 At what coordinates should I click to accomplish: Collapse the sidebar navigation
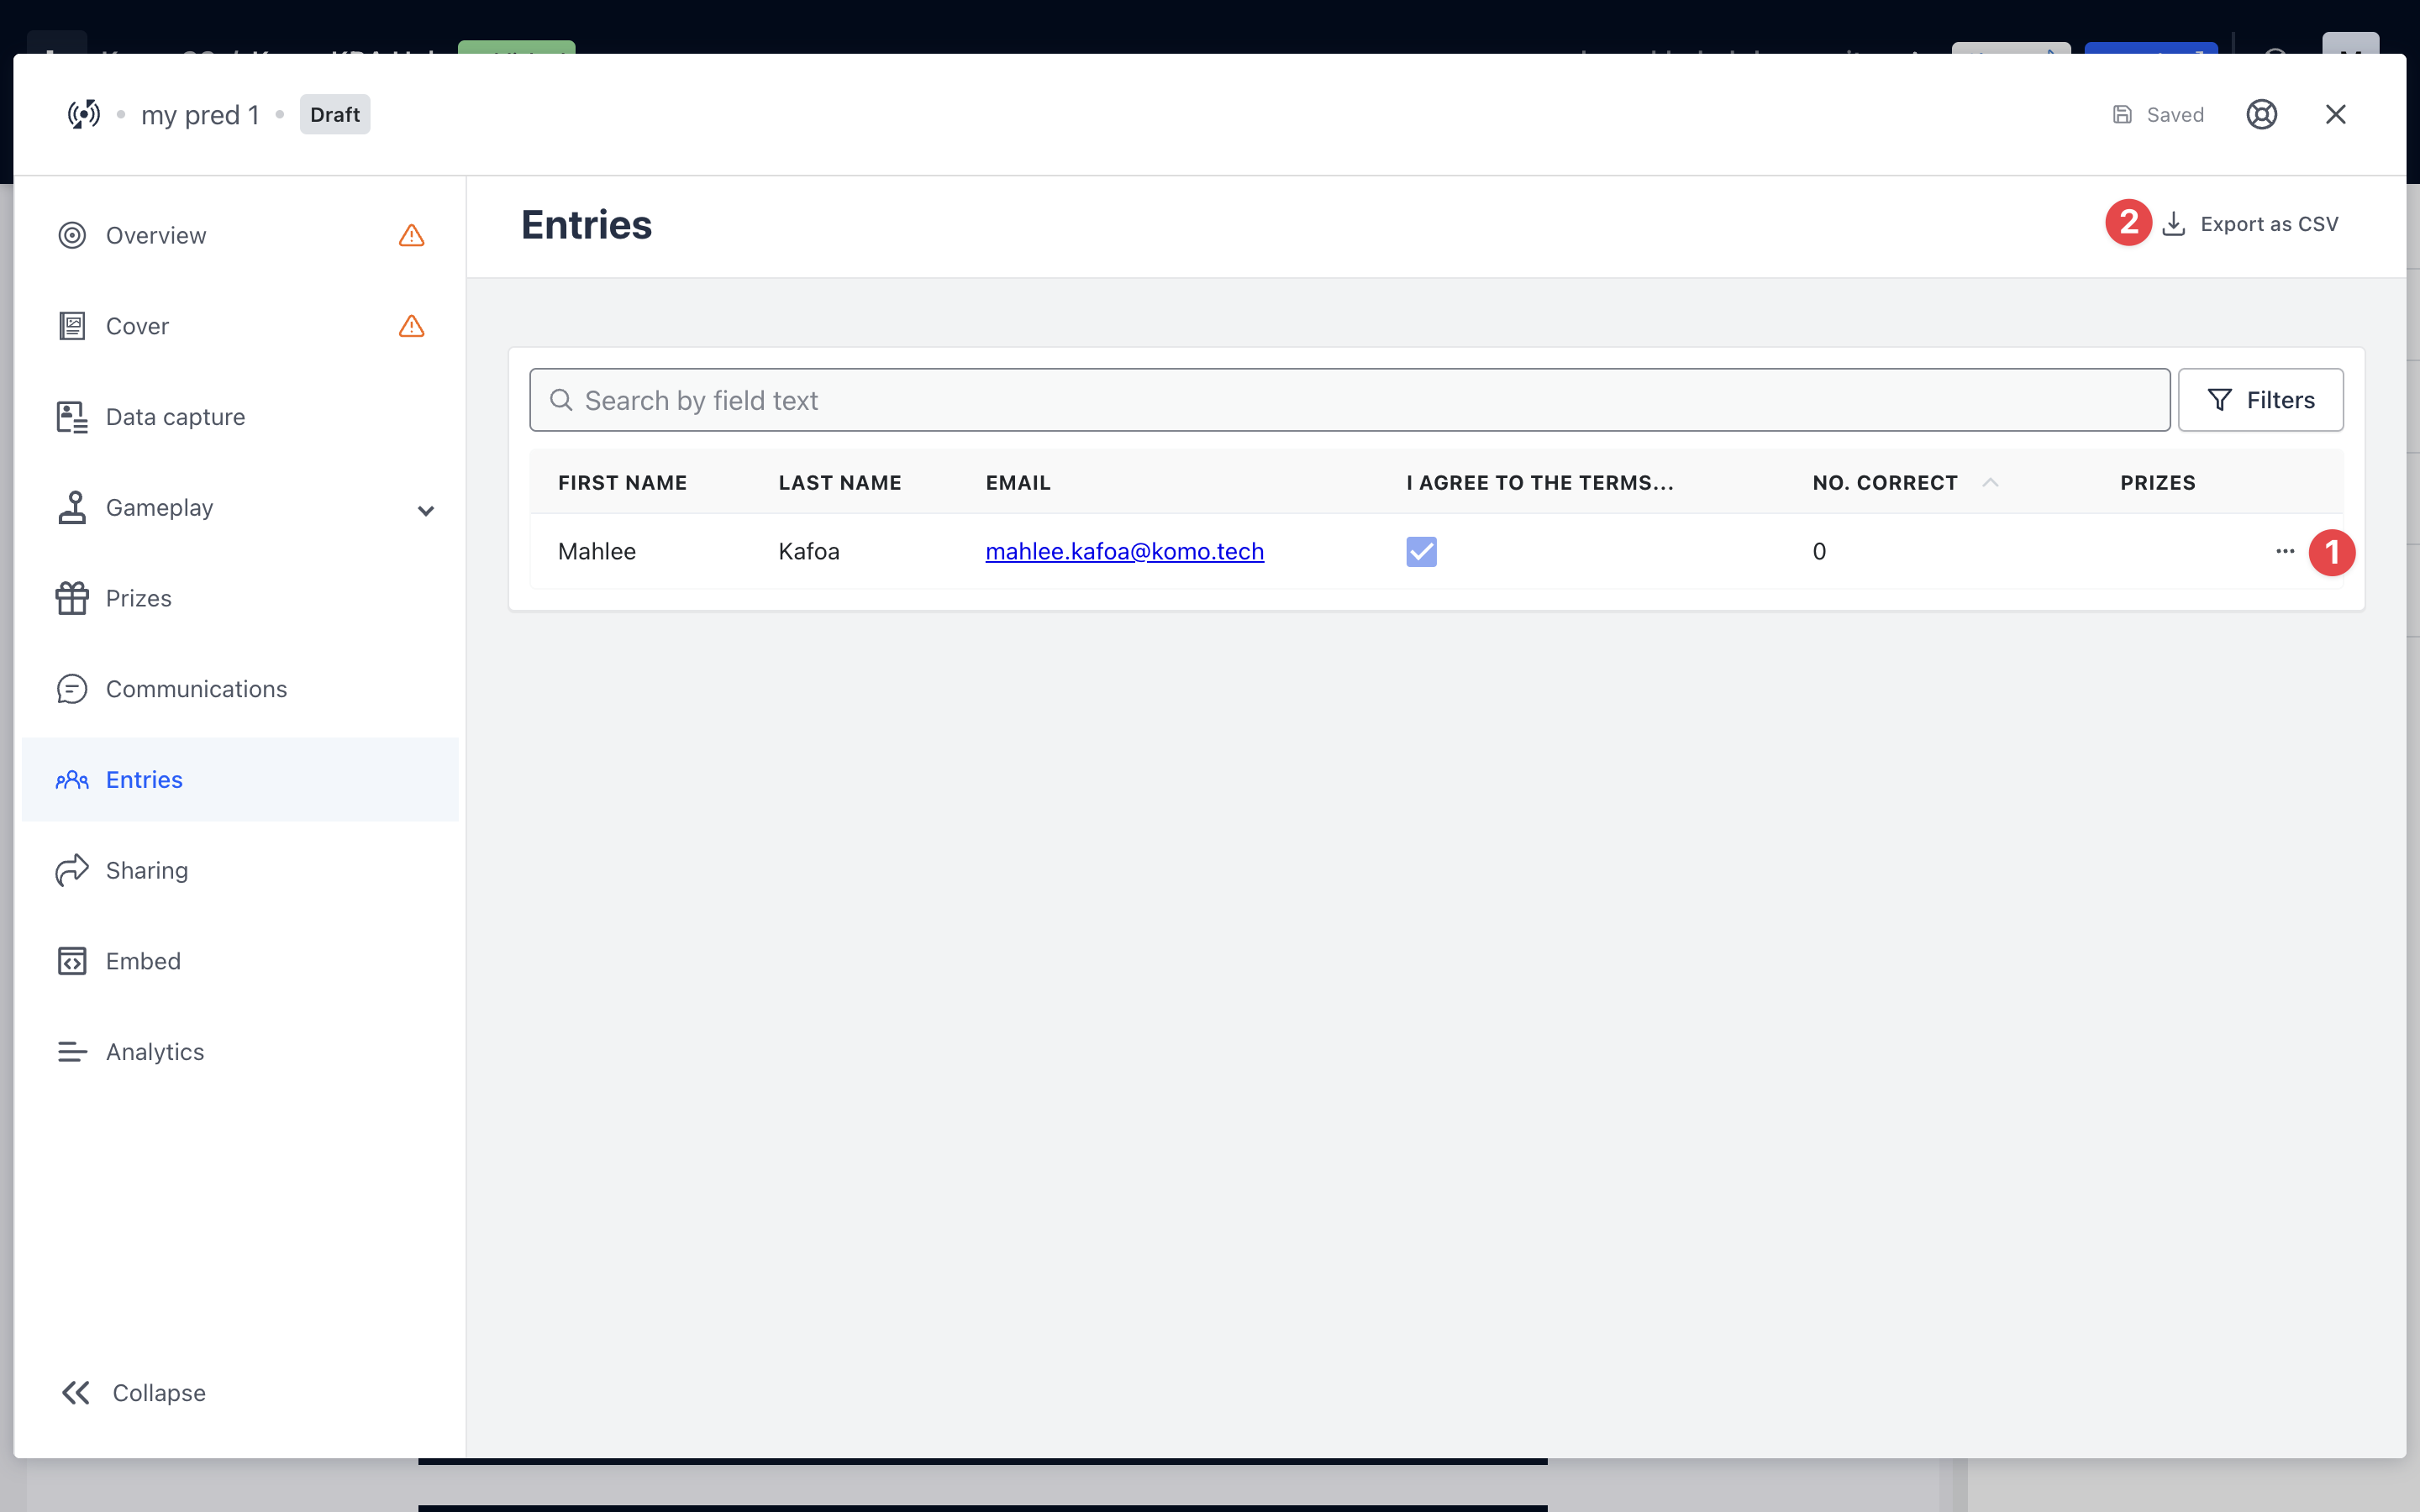coord(132,1392)
